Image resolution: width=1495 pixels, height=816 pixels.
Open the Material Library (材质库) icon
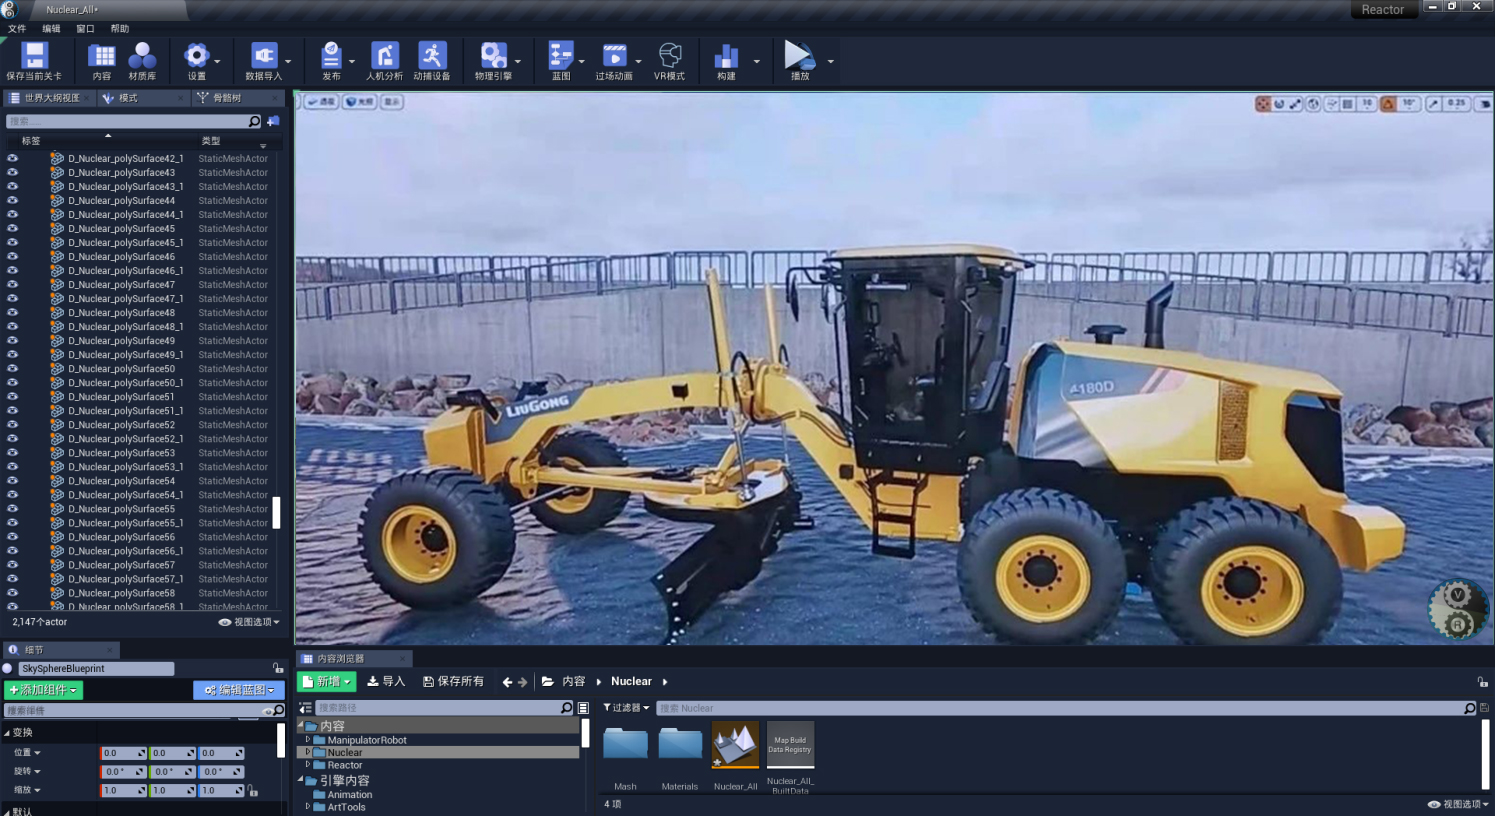click(x=142, y=56)
